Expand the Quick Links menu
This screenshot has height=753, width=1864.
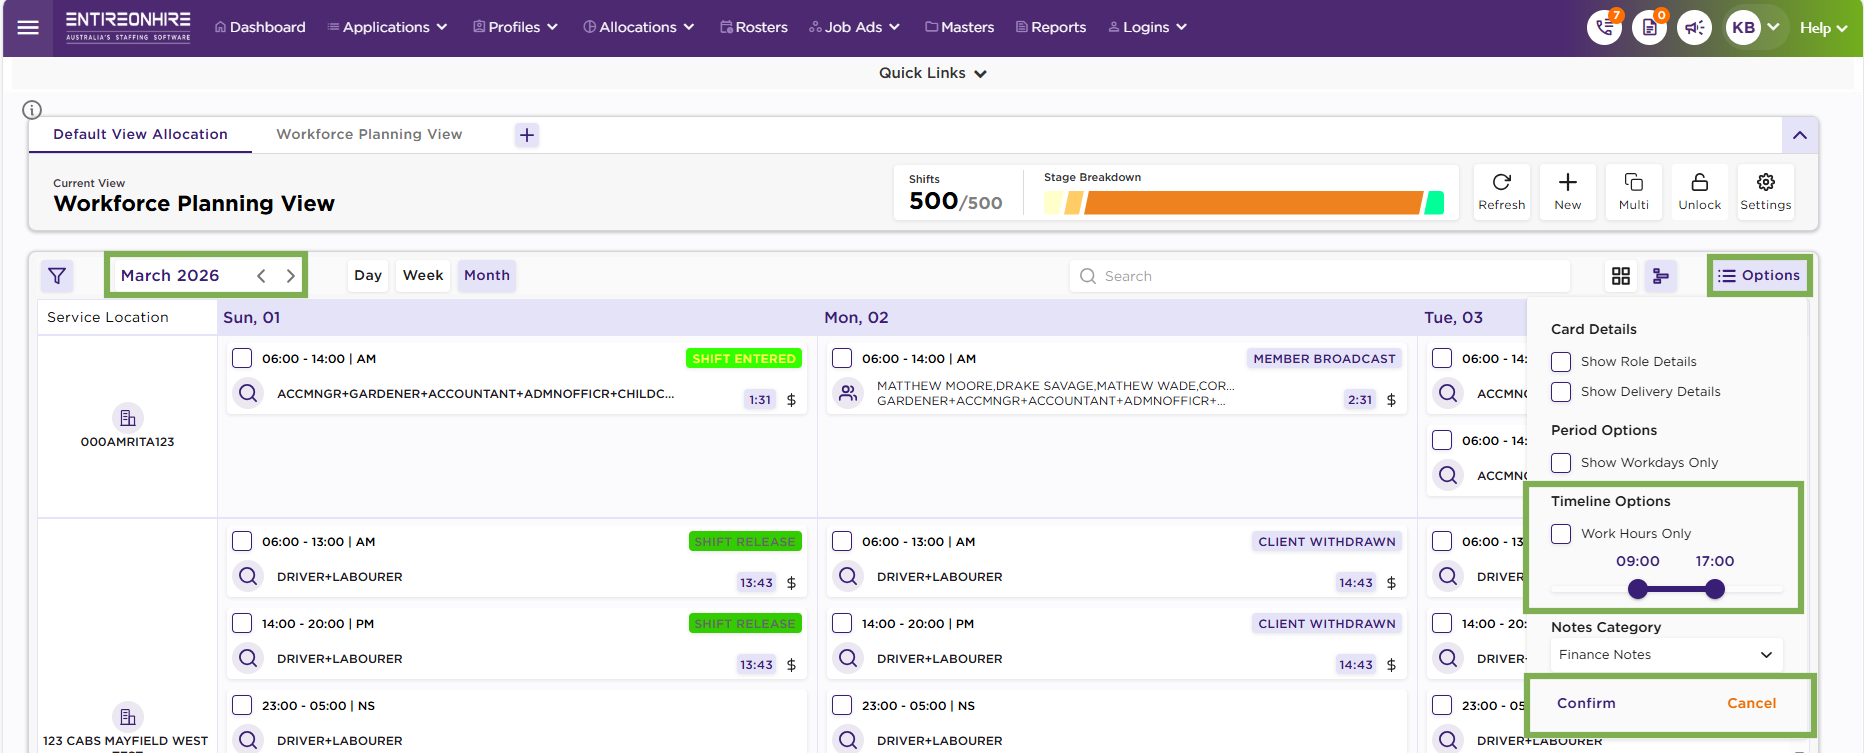pos(932,73)
